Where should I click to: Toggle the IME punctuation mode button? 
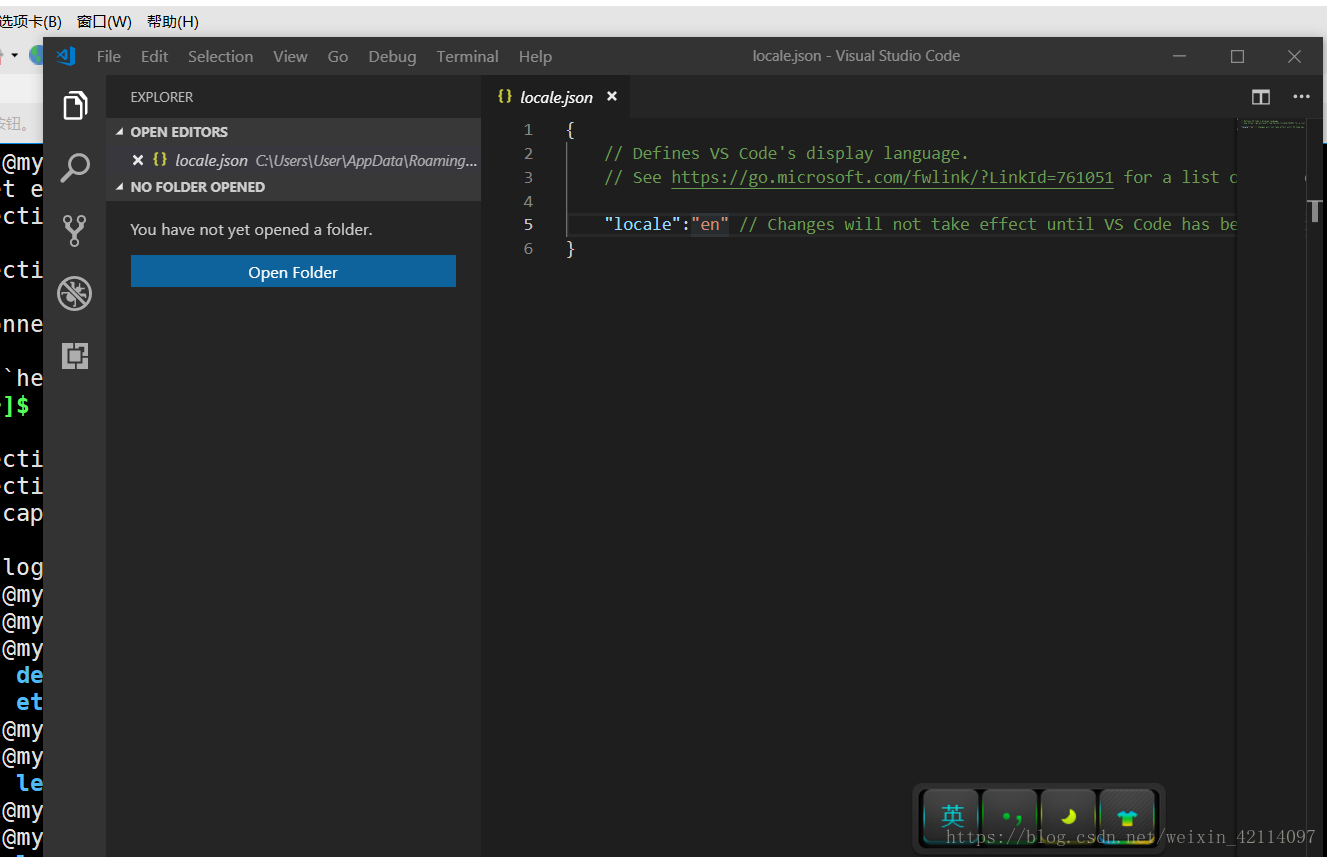1010,816
